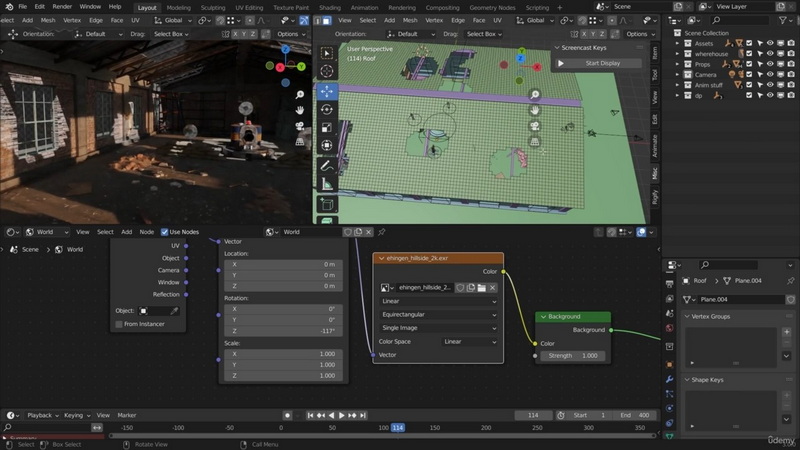Switch to Geometry Nodes workspace tab
The height and width of the screenshot is (450, 800).
click(492, 8)
